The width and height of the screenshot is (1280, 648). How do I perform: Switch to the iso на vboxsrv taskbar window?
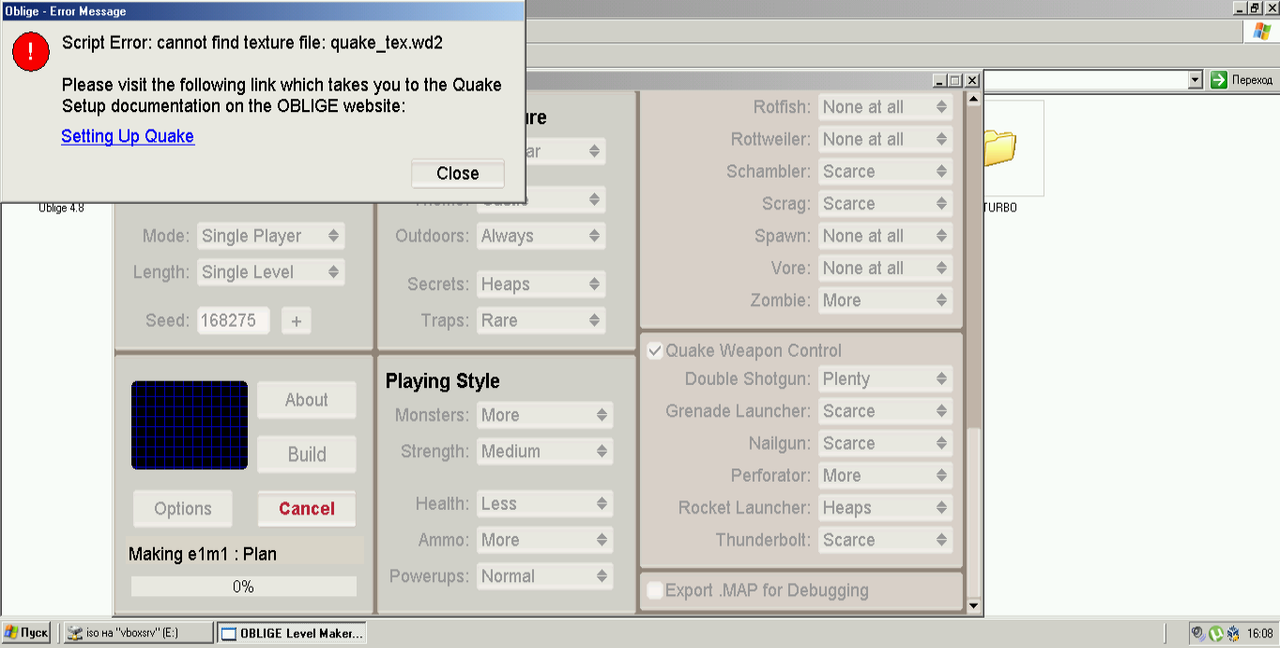(x=138, y=633)
